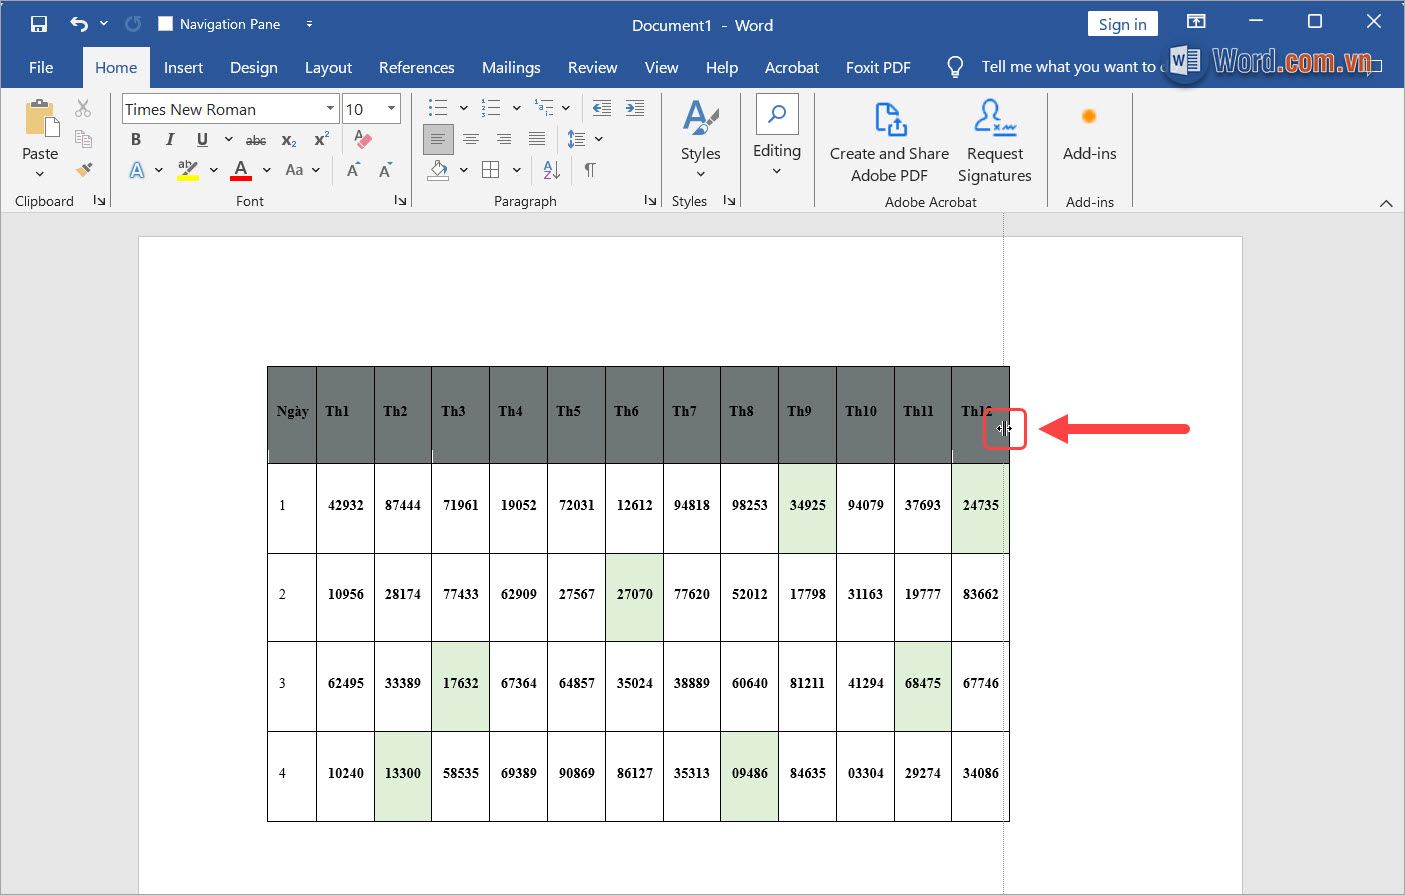Click the Clear All Formatting icon
The height and width of the screenshot is (895, 1405).
click(x=363, y=139)
